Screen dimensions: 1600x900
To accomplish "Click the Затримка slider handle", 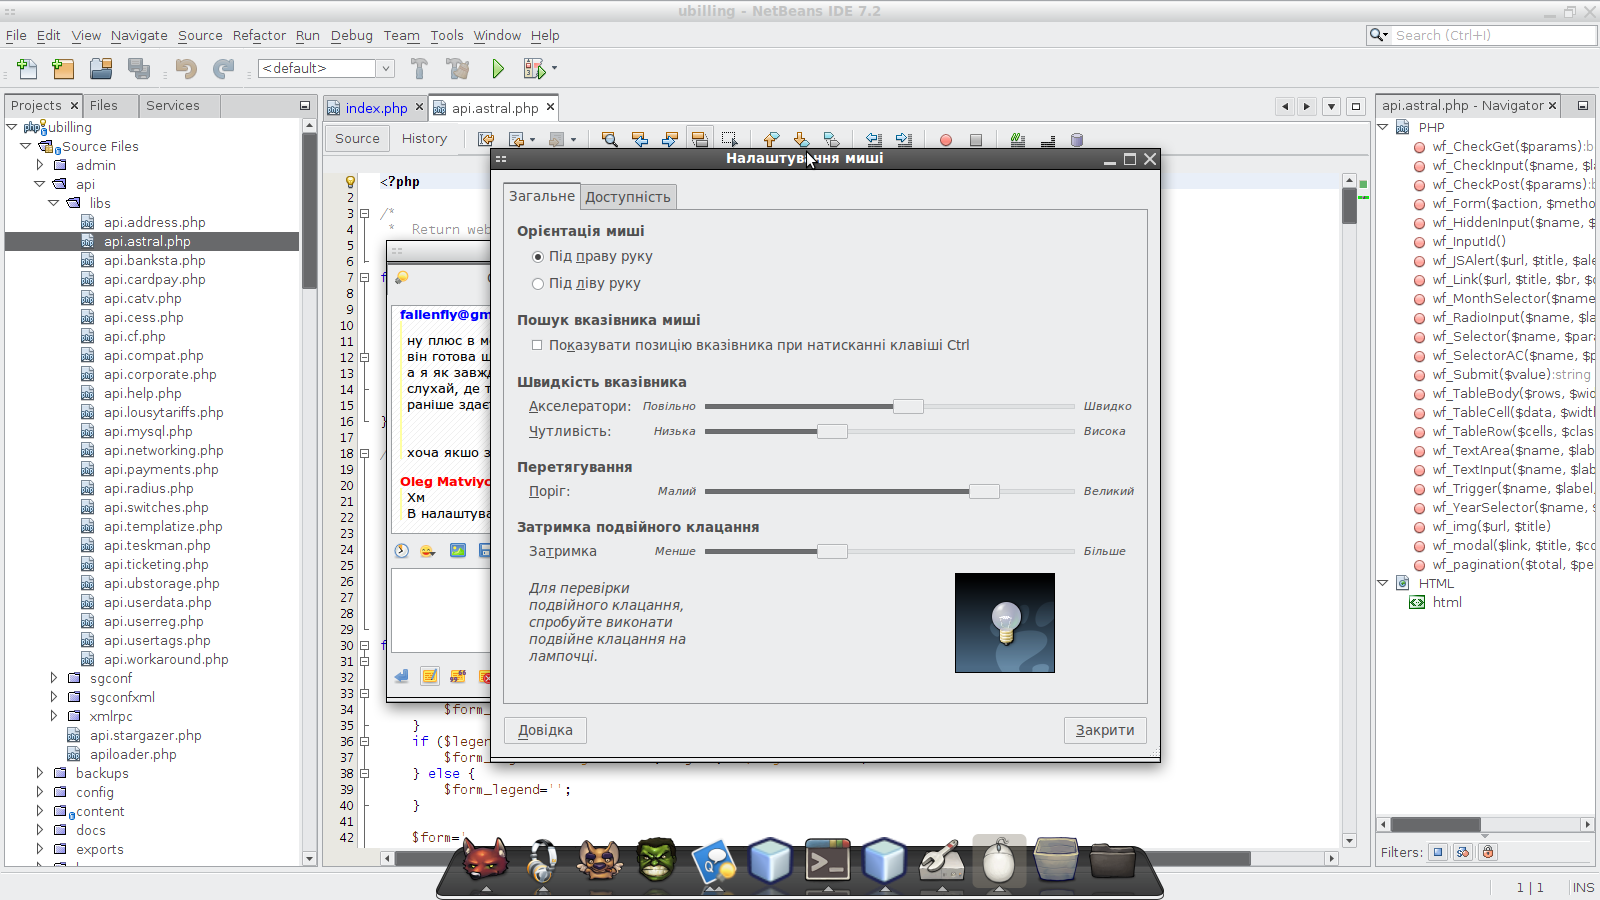I will pos(832,551).
